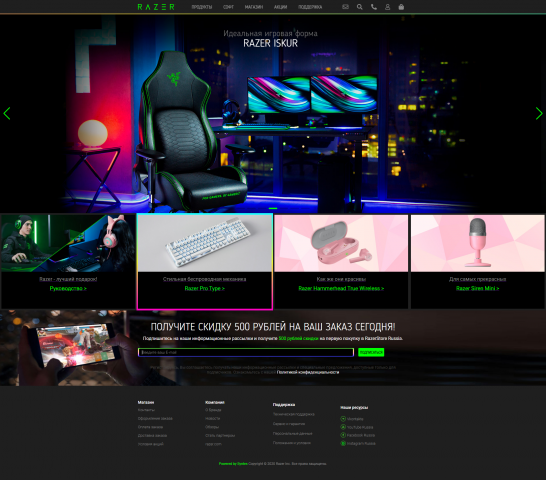
Task: Open Техническая поддержка footer link
Action: pos(294,414)
